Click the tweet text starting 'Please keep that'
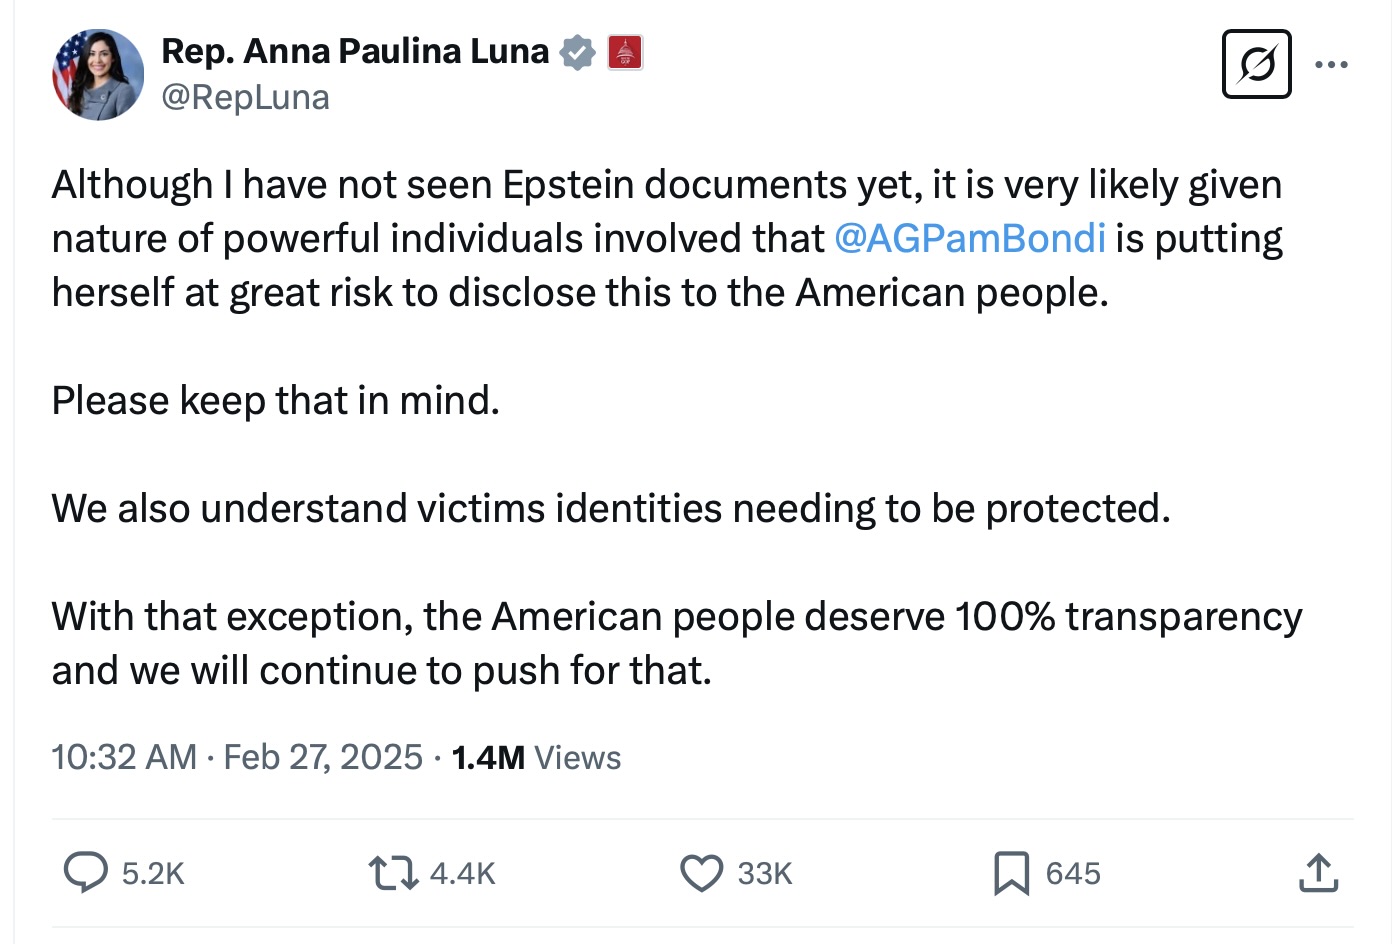 click(x=276, y=401)
